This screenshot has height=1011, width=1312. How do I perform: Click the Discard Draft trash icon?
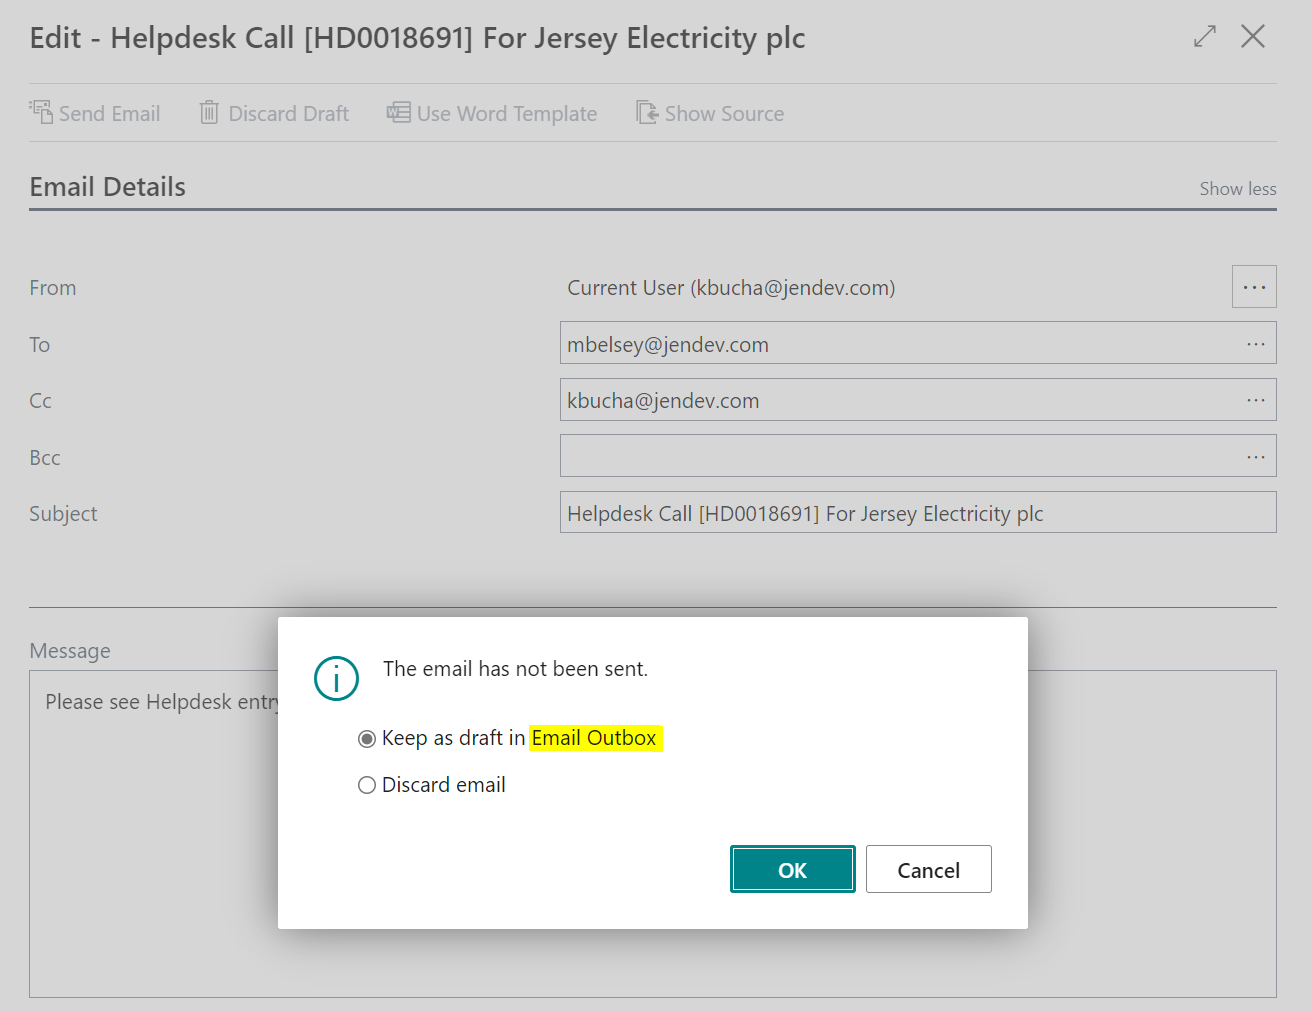(x=209, y=112)
